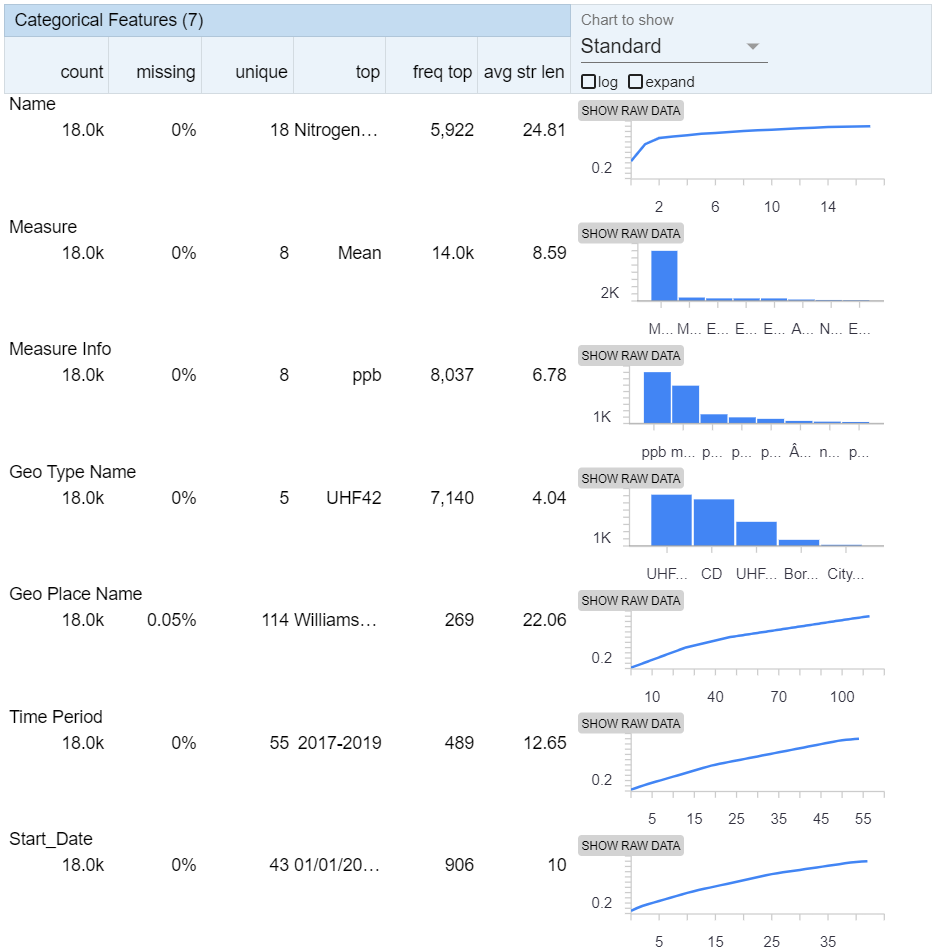Image resolution: width=938 pixels, height=952 pixels.
Task: Click top value Mean in Measure row
Action: [x=359, y=253]
